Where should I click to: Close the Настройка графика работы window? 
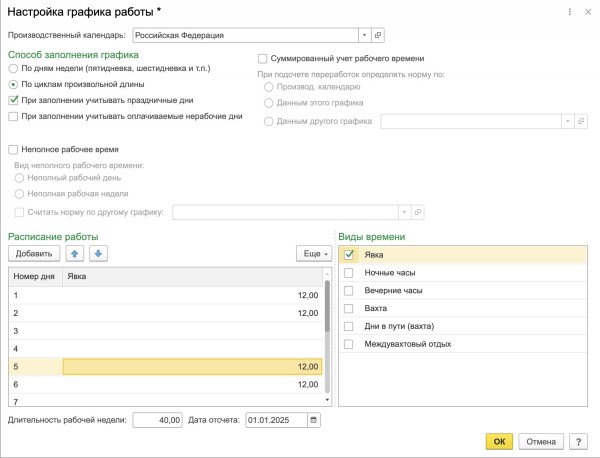tap(586, 11)
